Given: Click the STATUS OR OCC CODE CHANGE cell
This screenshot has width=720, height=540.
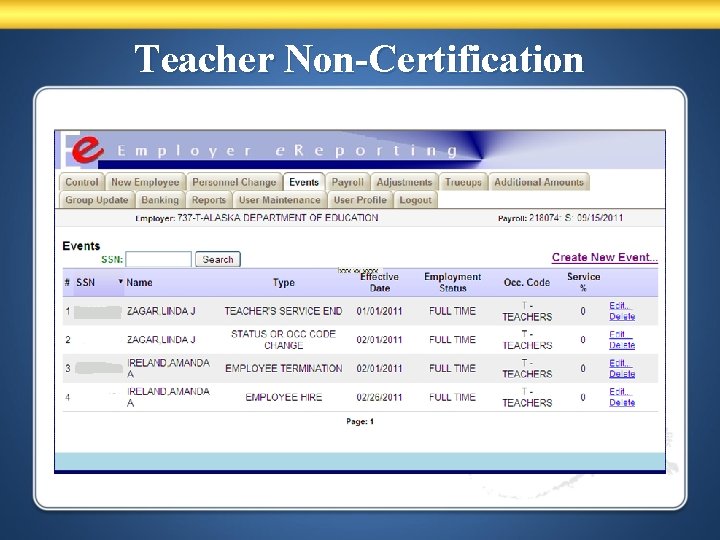Looking at the screenshot, I should pyautogui.click(x=283, y=339).
